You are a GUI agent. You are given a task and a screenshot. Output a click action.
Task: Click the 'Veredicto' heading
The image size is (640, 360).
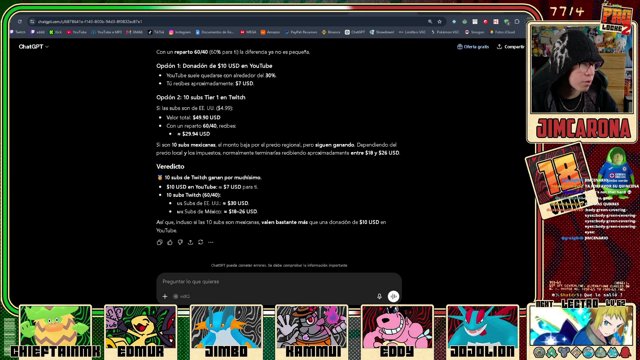click(170, 167)
